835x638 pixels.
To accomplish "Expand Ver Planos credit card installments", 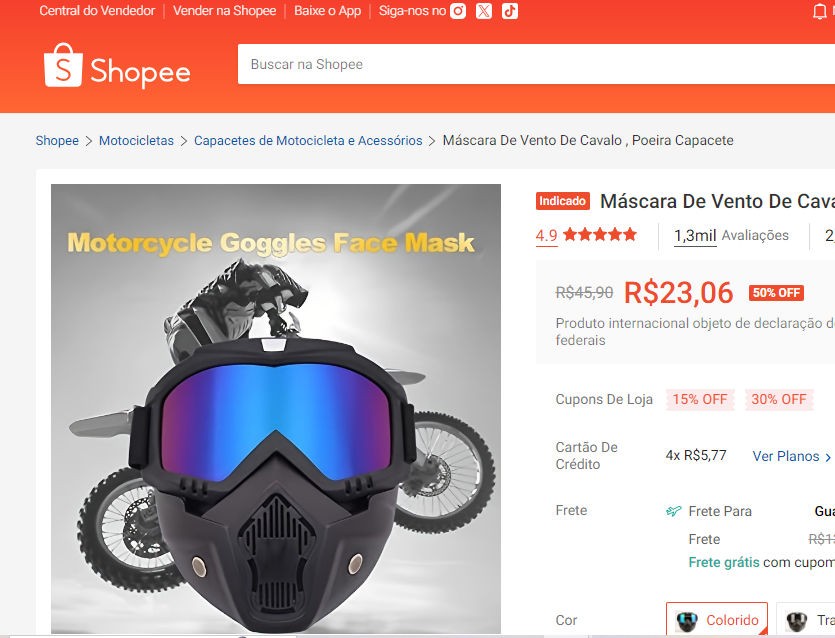I will pyautogui.click(x=792, y=456).
